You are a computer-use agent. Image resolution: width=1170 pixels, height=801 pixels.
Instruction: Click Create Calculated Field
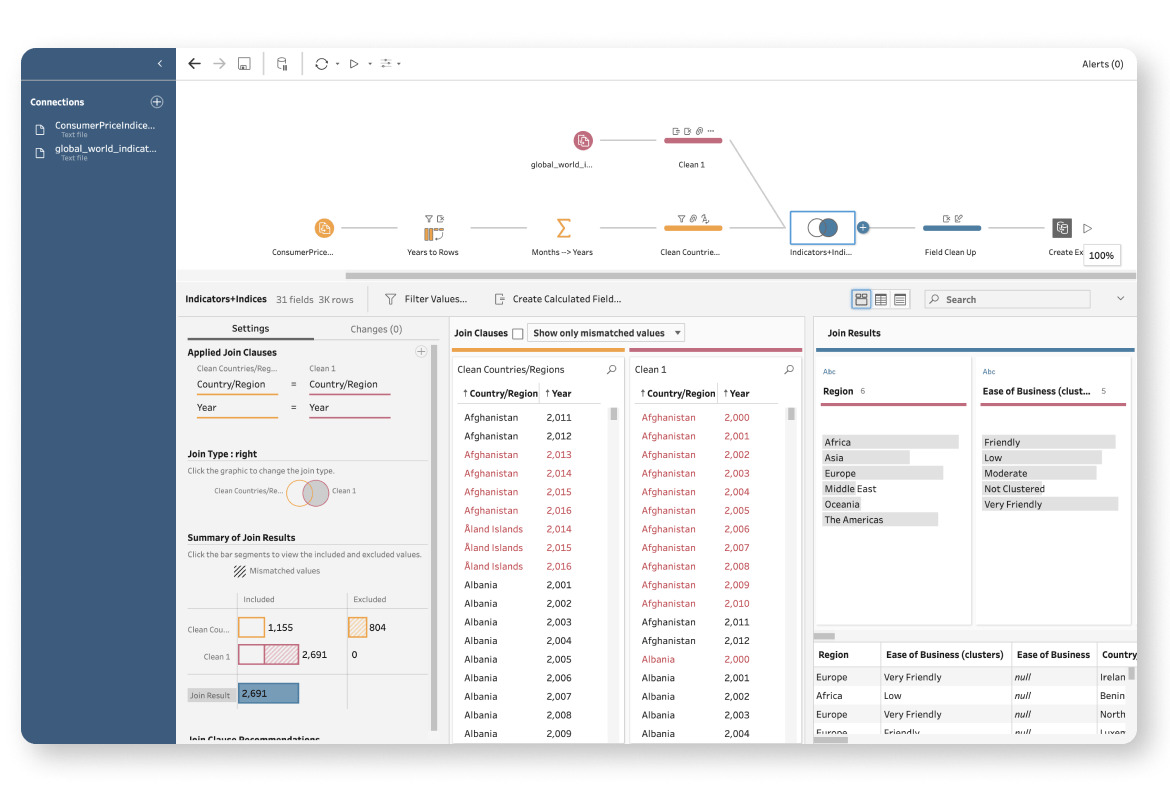point(566,298)
